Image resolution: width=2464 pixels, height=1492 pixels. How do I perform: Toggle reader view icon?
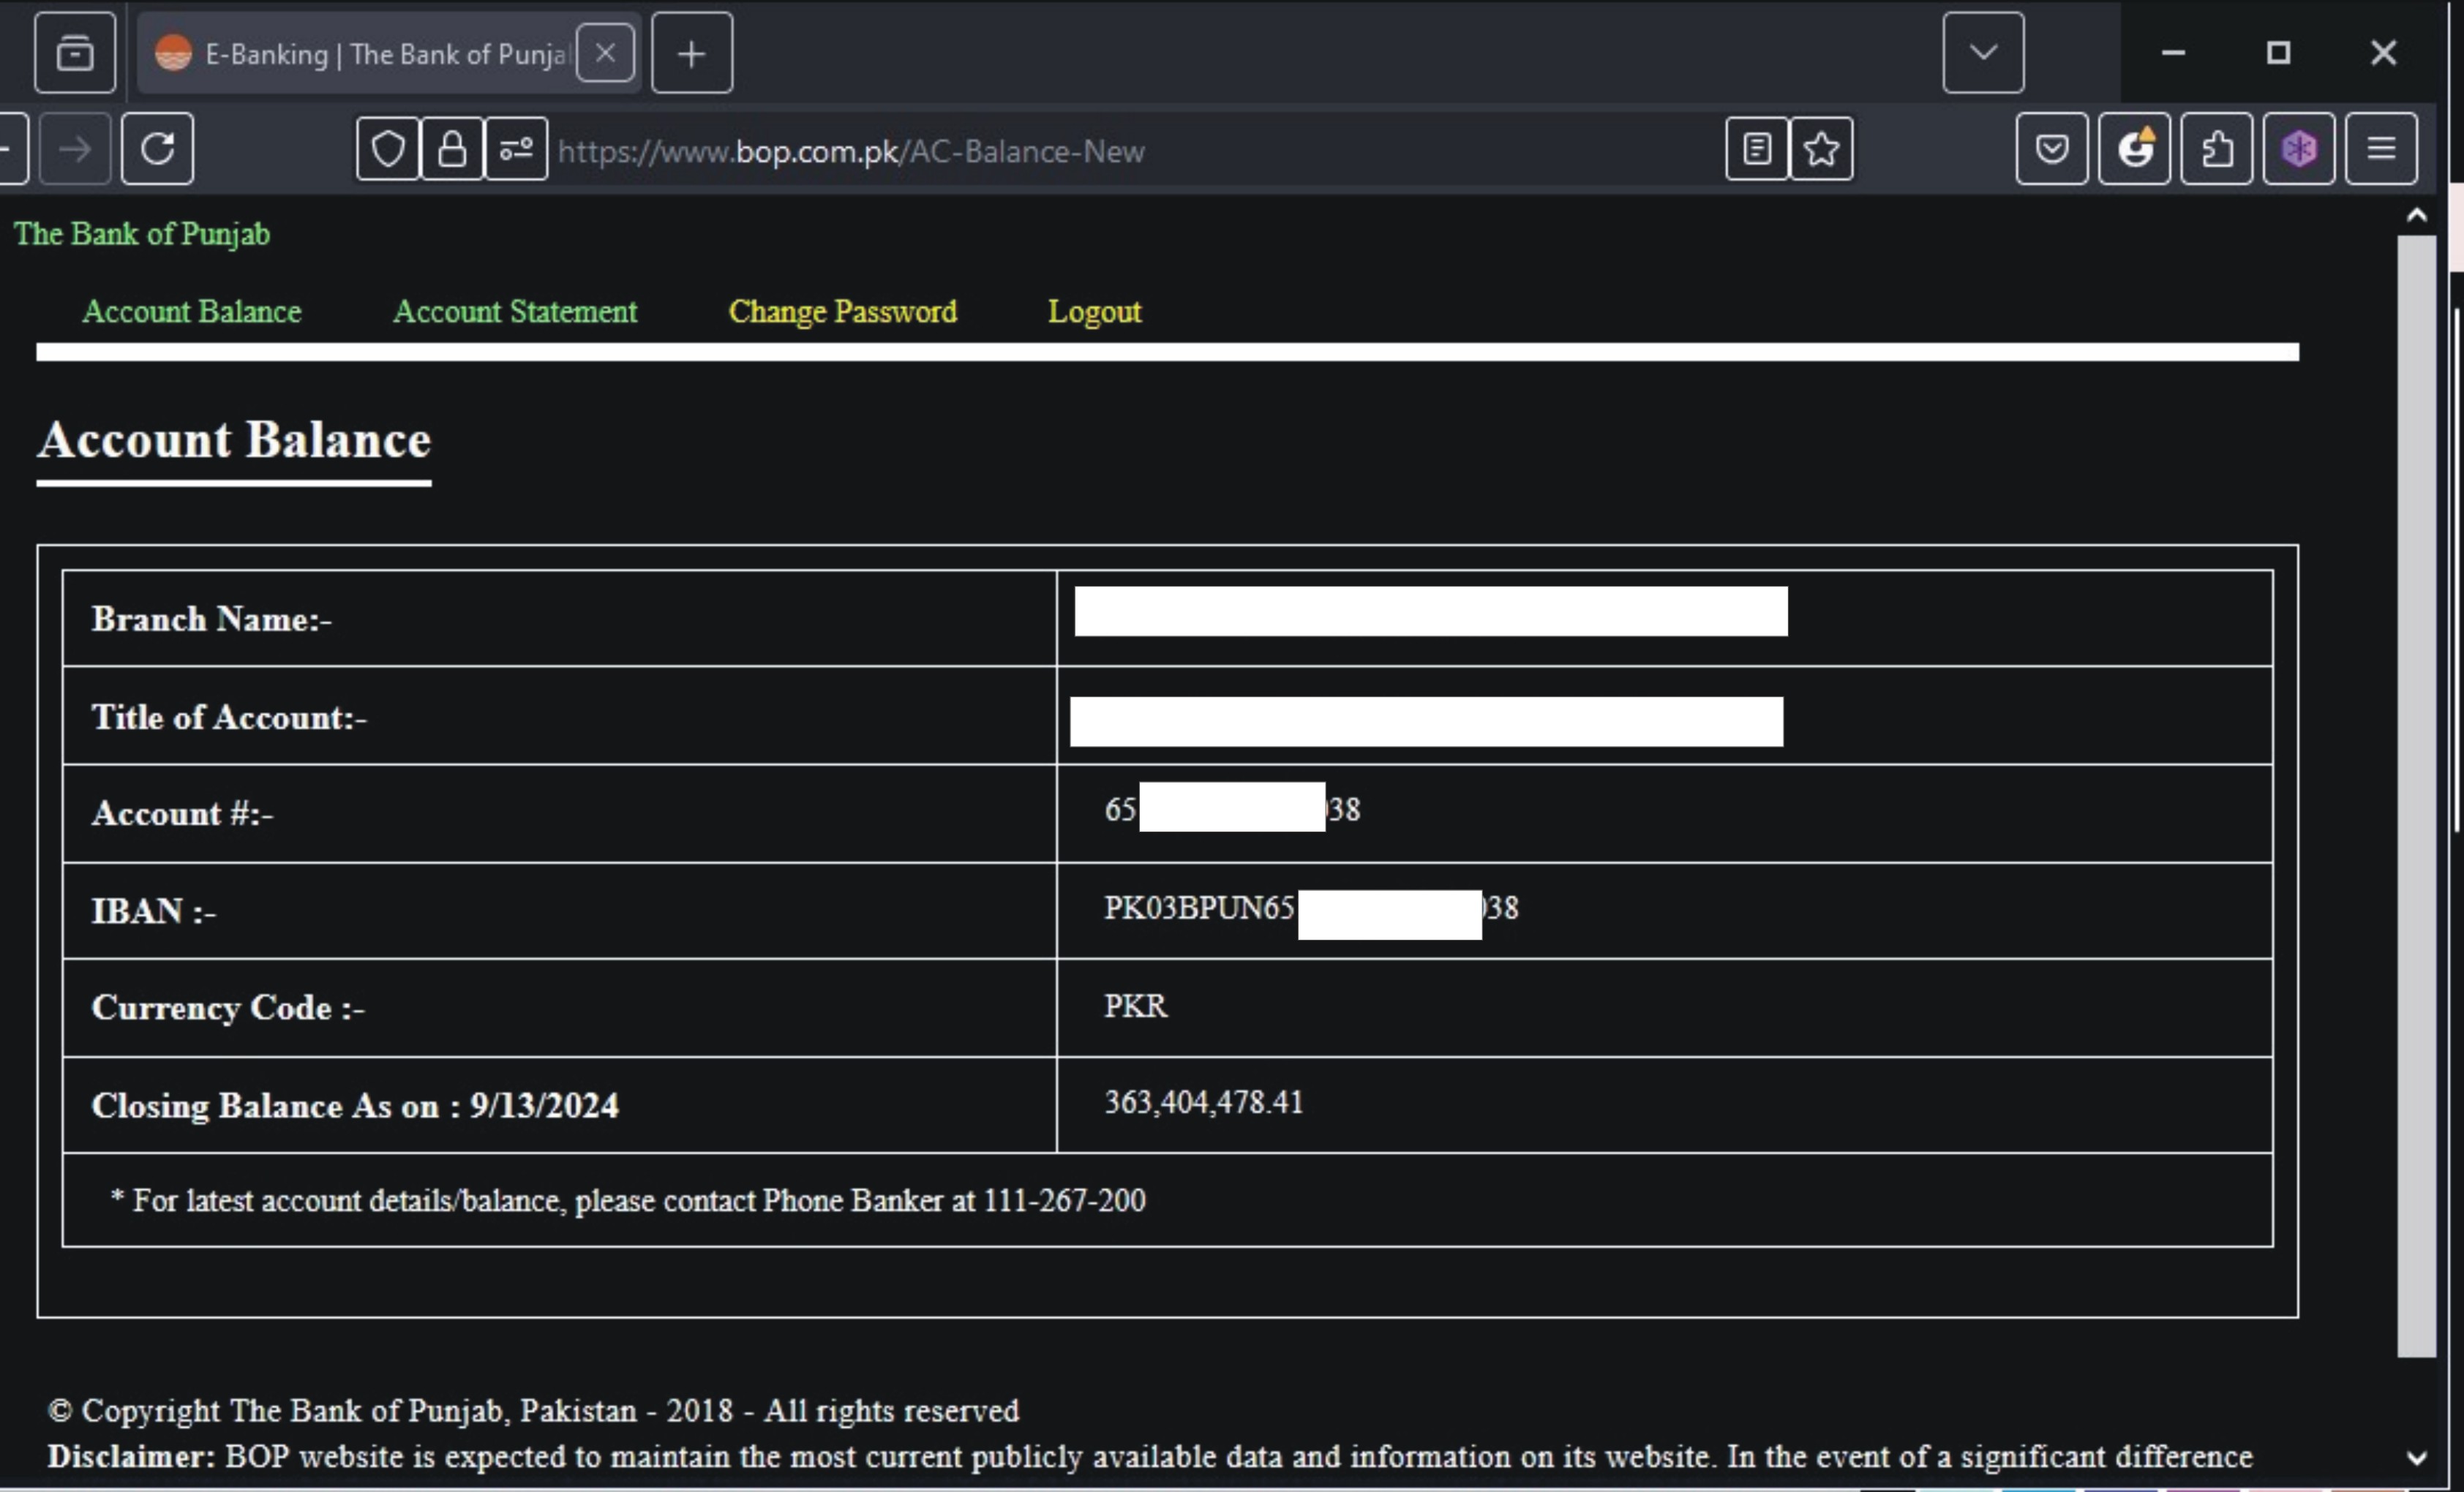1756,150
